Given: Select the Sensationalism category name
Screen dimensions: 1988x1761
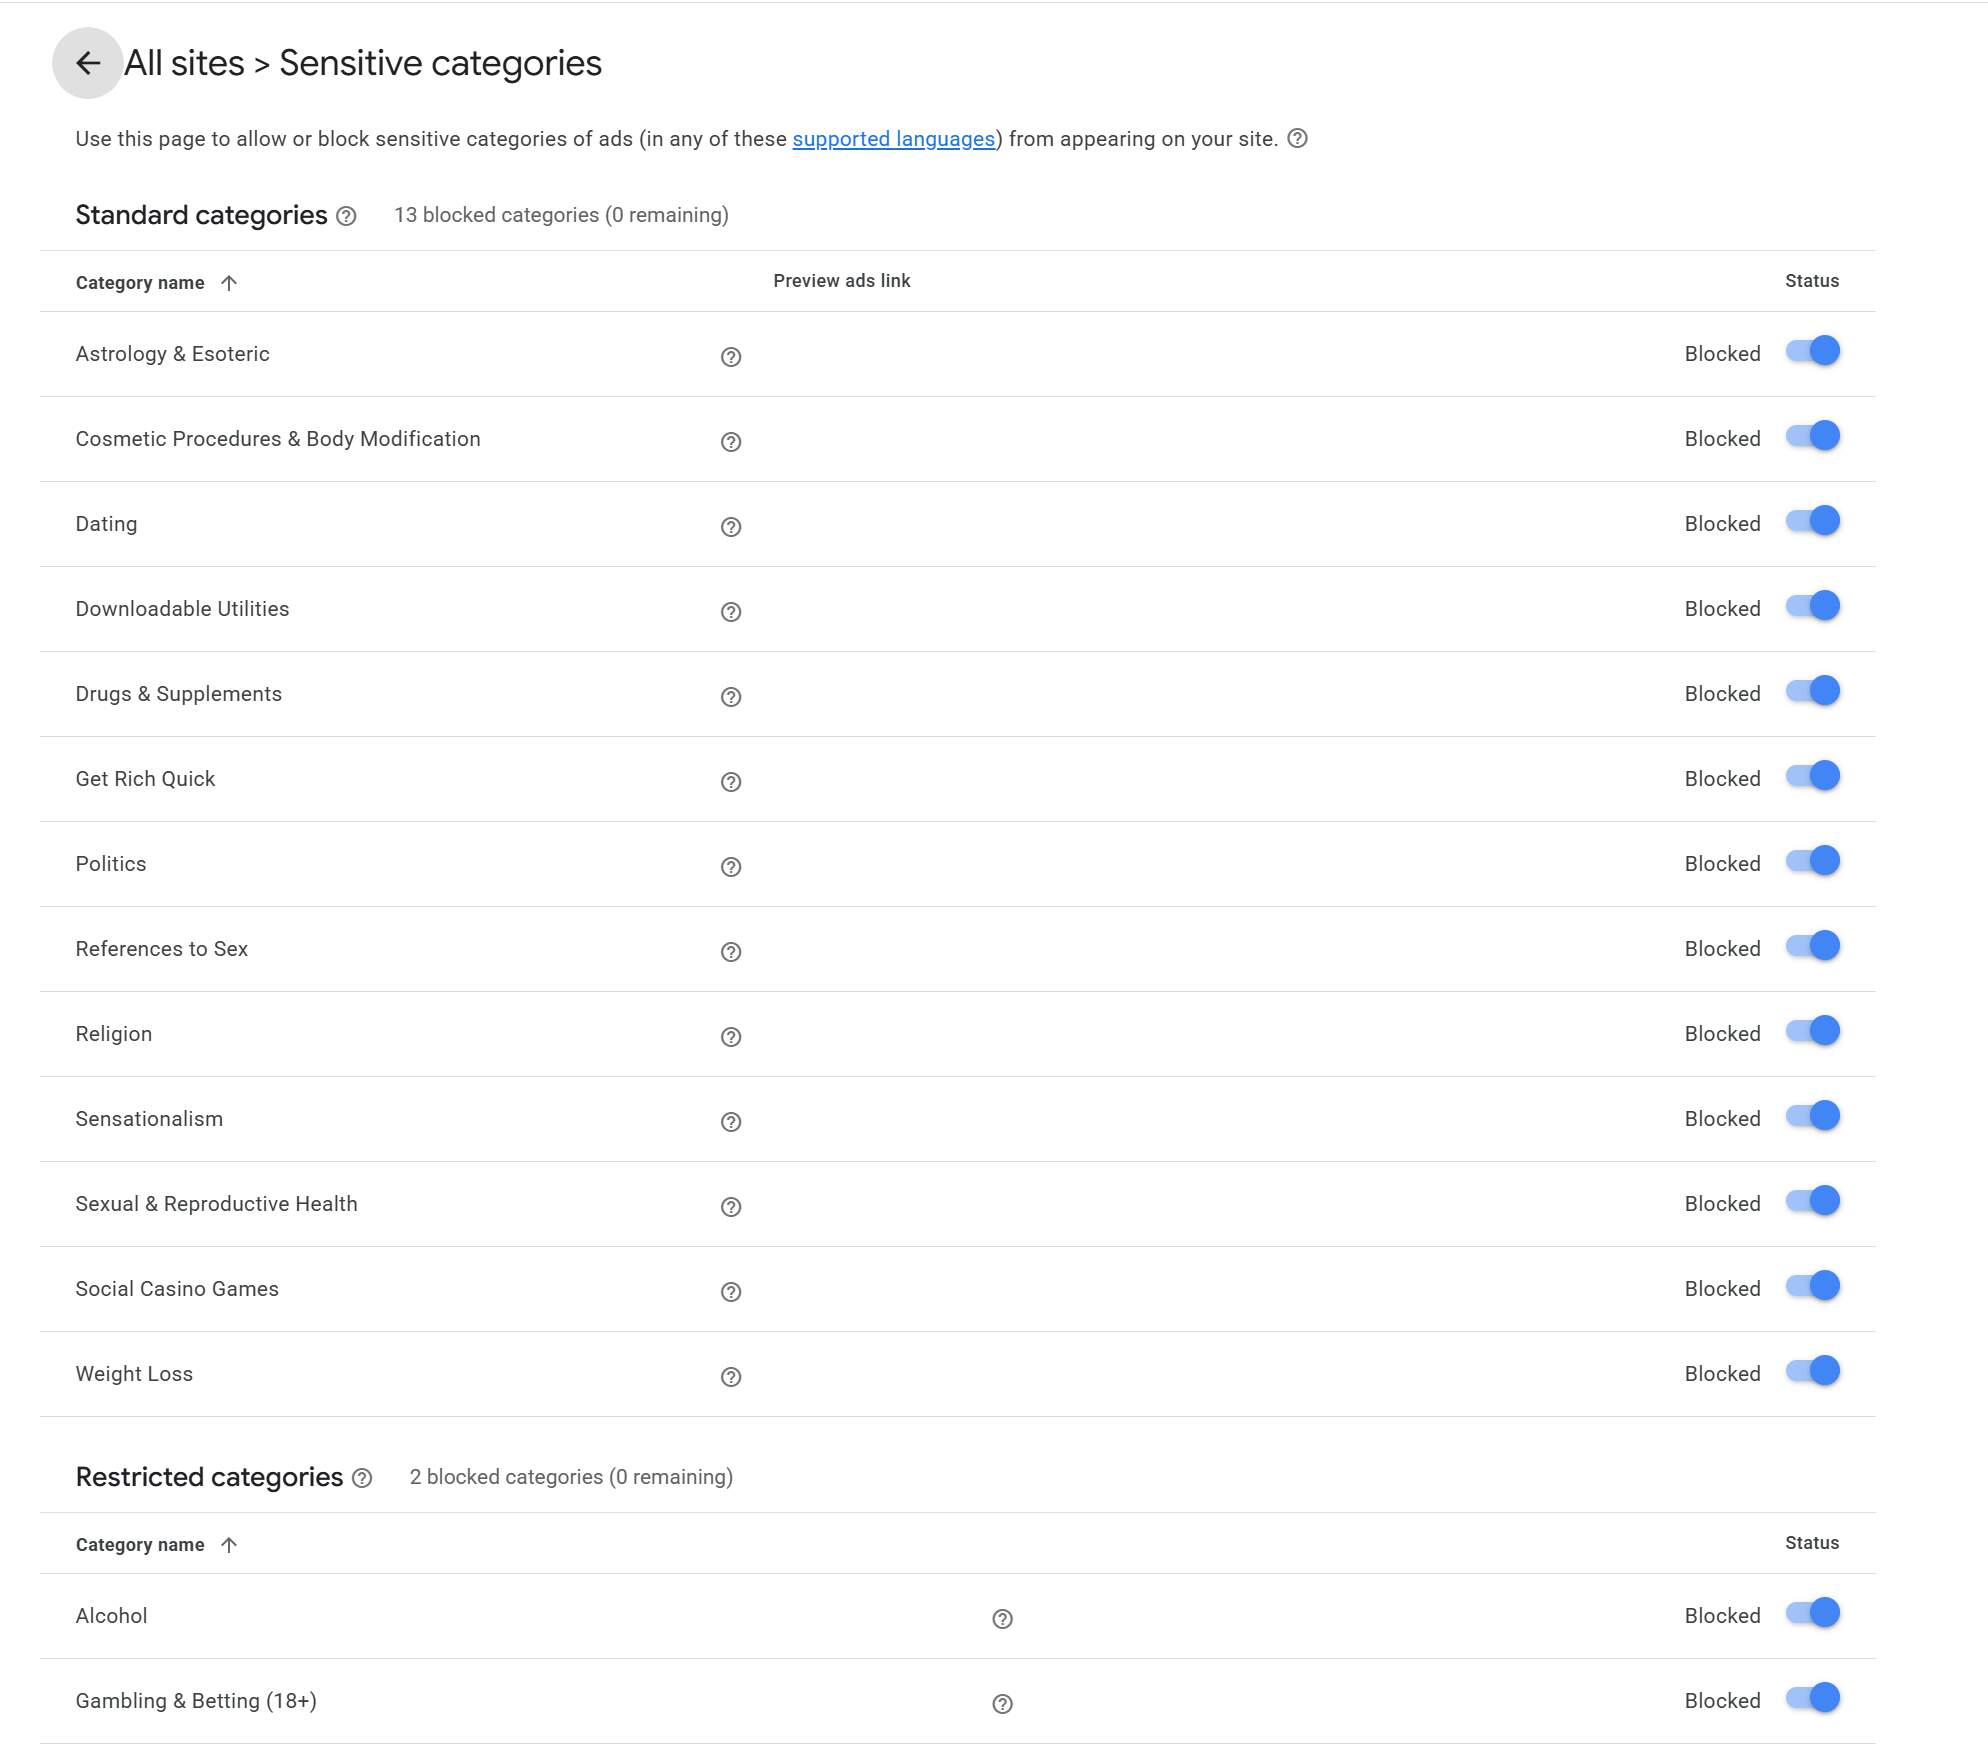Looking at the screenshot, I should coord(149,1119).
